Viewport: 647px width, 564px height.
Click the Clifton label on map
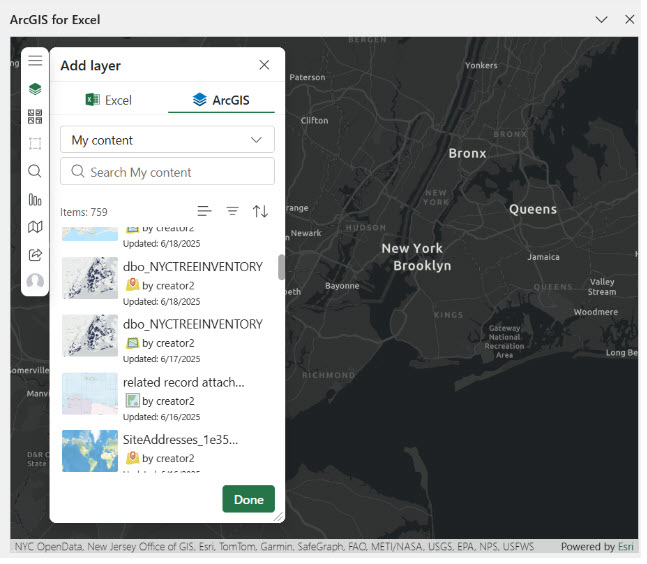[x=314, y=120]
